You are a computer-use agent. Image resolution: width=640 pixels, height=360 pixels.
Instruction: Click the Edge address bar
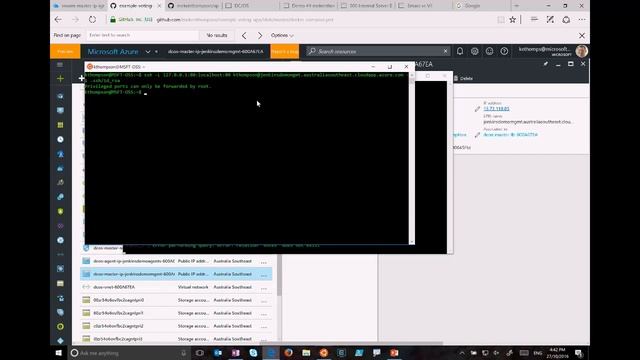point(300,20)
